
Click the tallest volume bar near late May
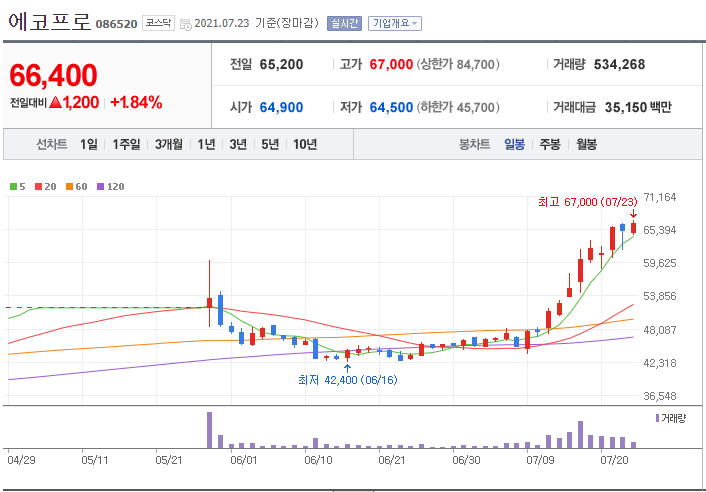[x=209, y=430]
